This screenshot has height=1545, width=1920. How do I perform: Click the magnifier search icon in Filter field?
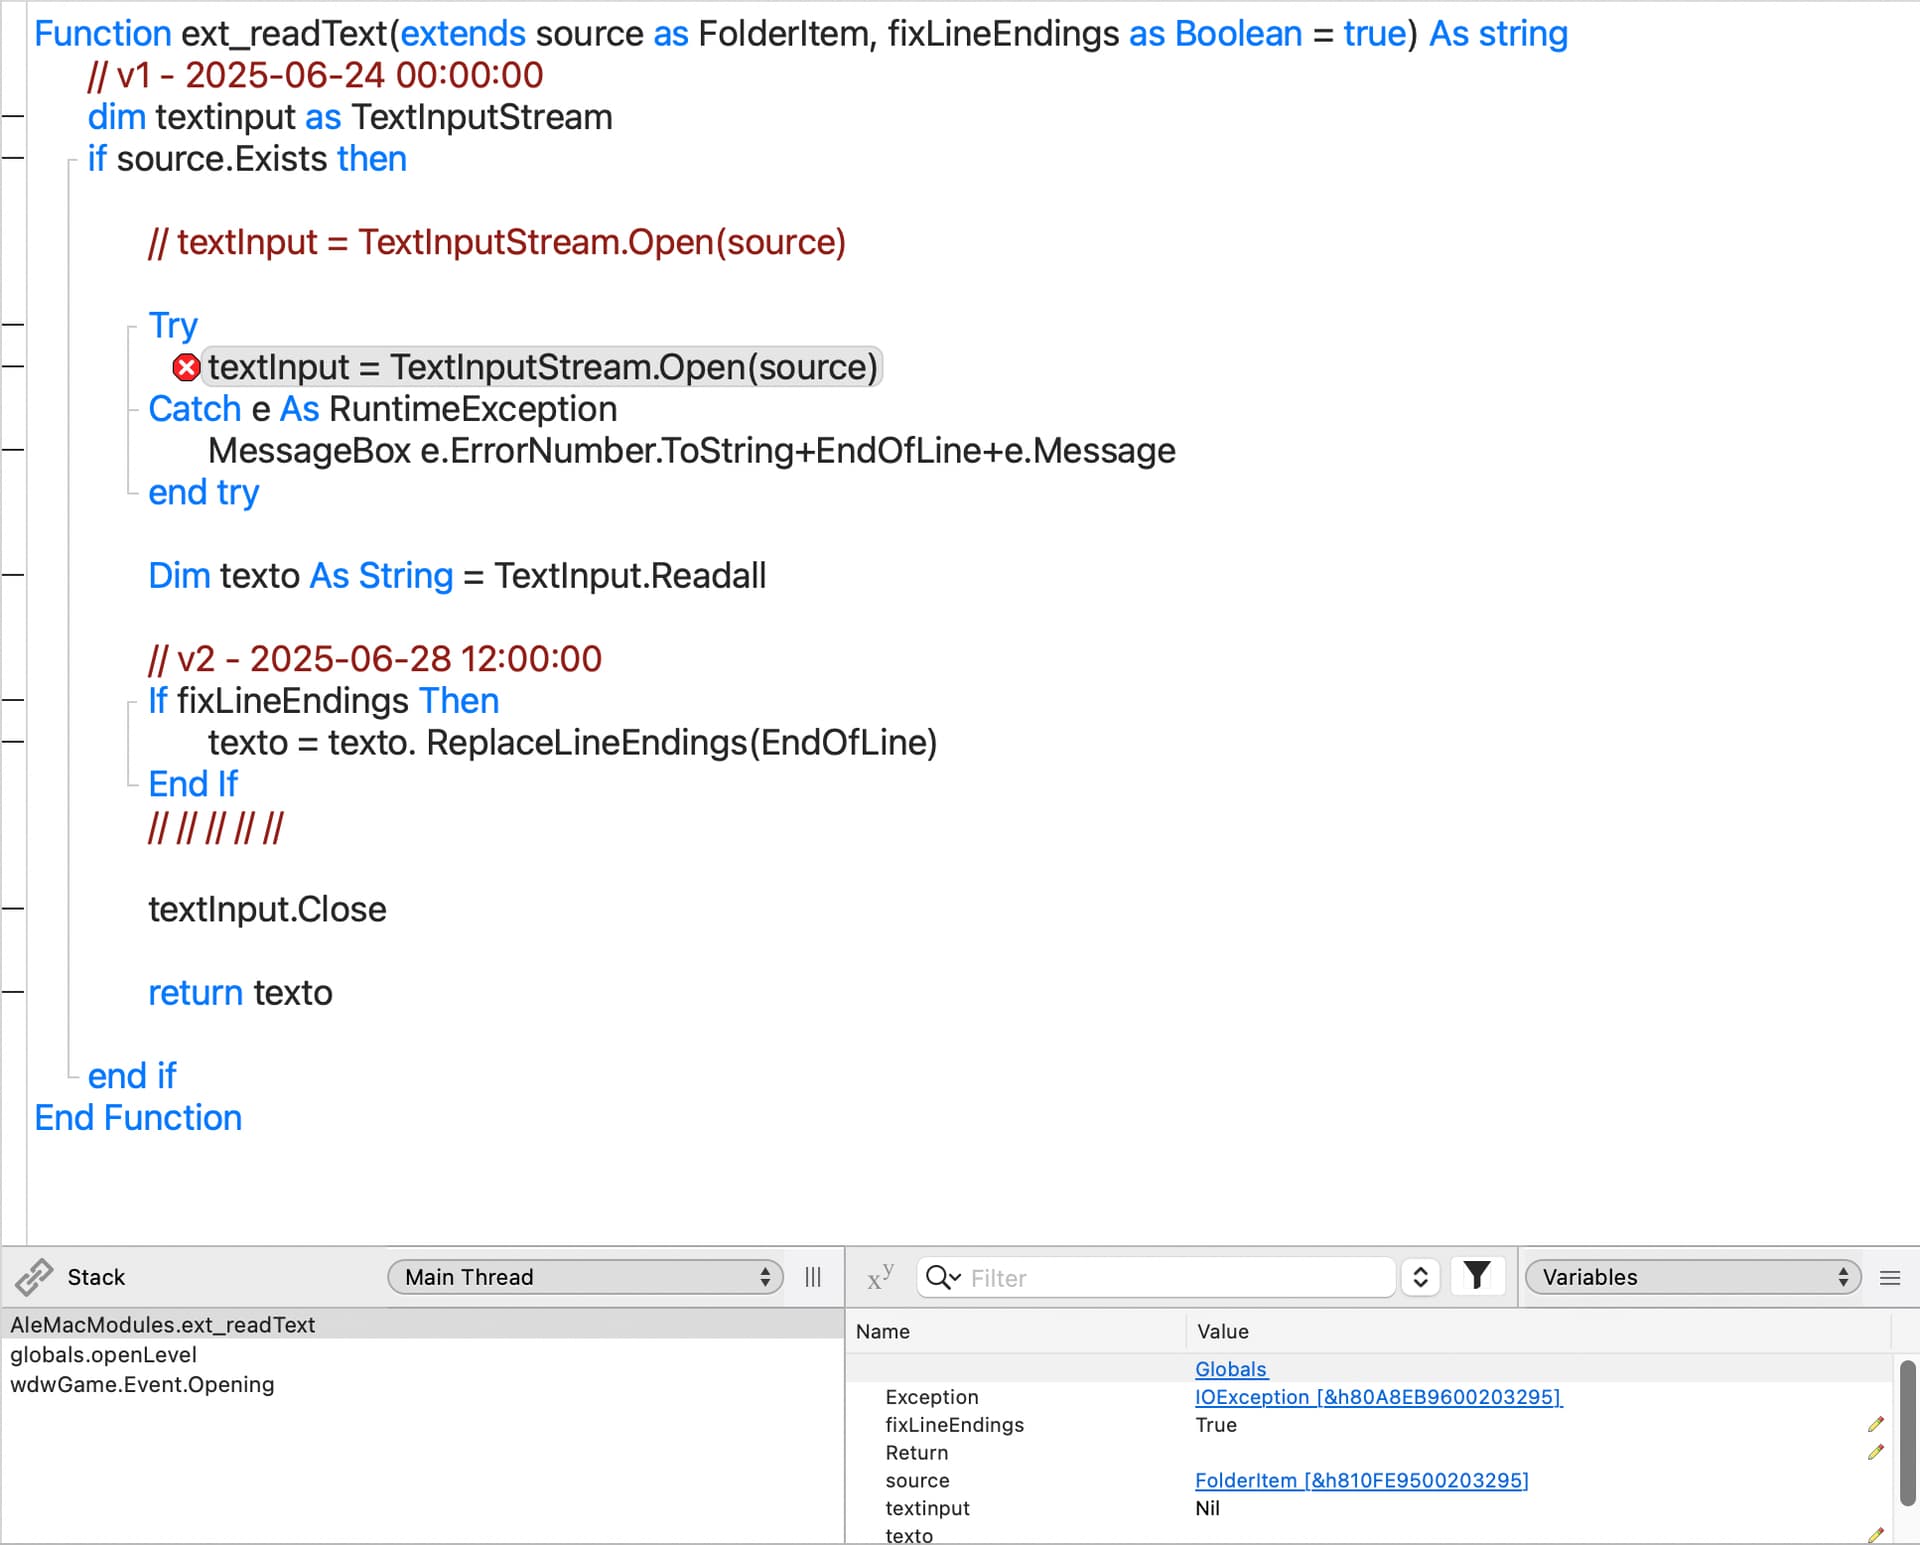click(x=942, y=1277)
